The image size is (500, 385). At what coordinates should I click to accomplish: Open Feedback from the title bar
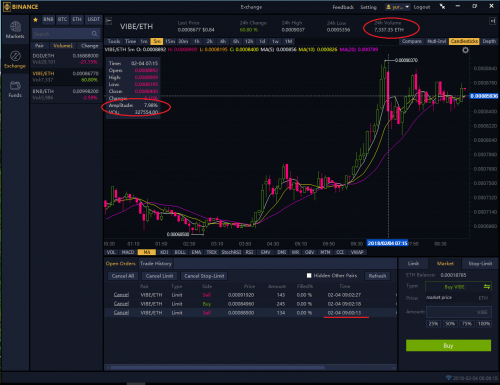pos(343,7)
